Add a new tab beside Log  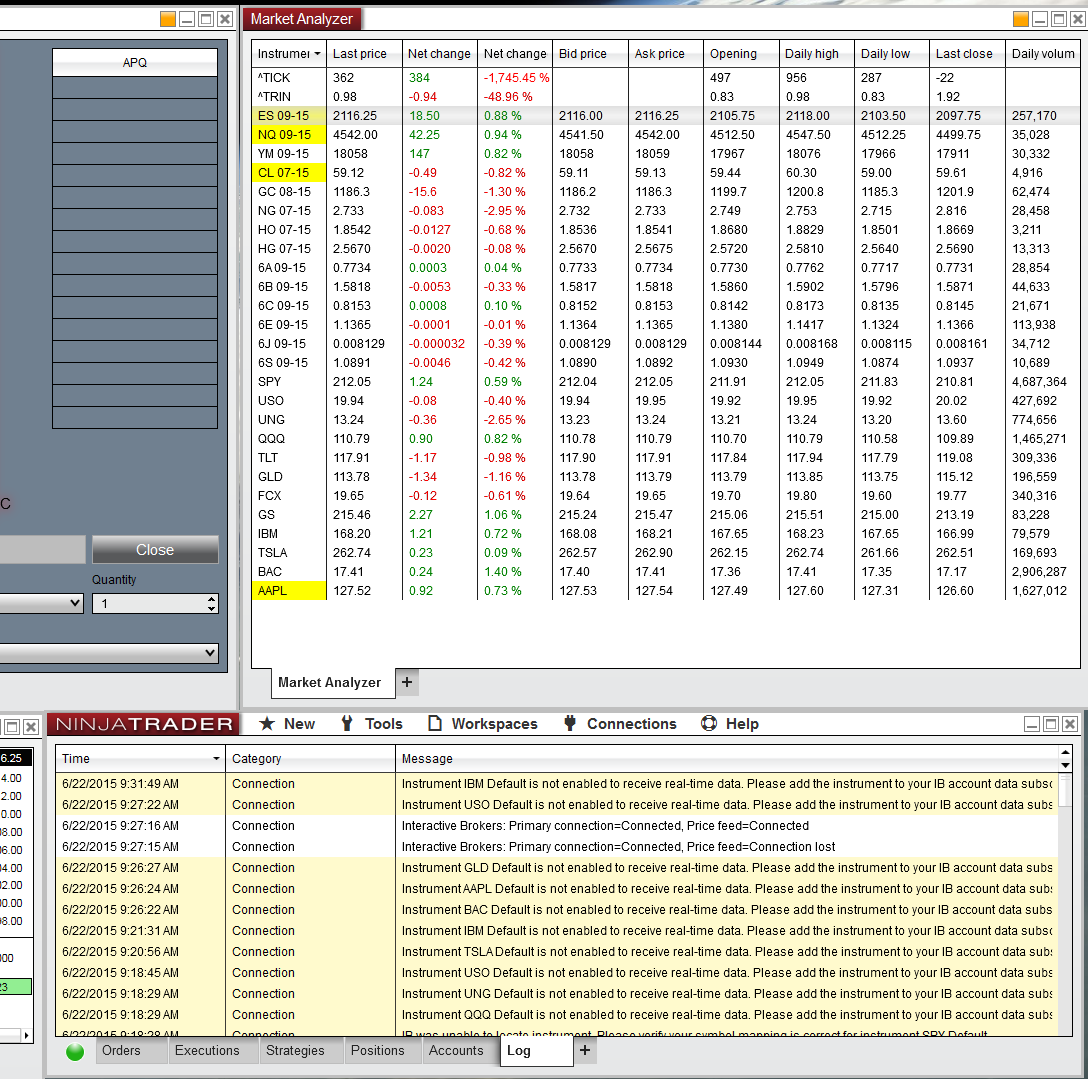585,1051
